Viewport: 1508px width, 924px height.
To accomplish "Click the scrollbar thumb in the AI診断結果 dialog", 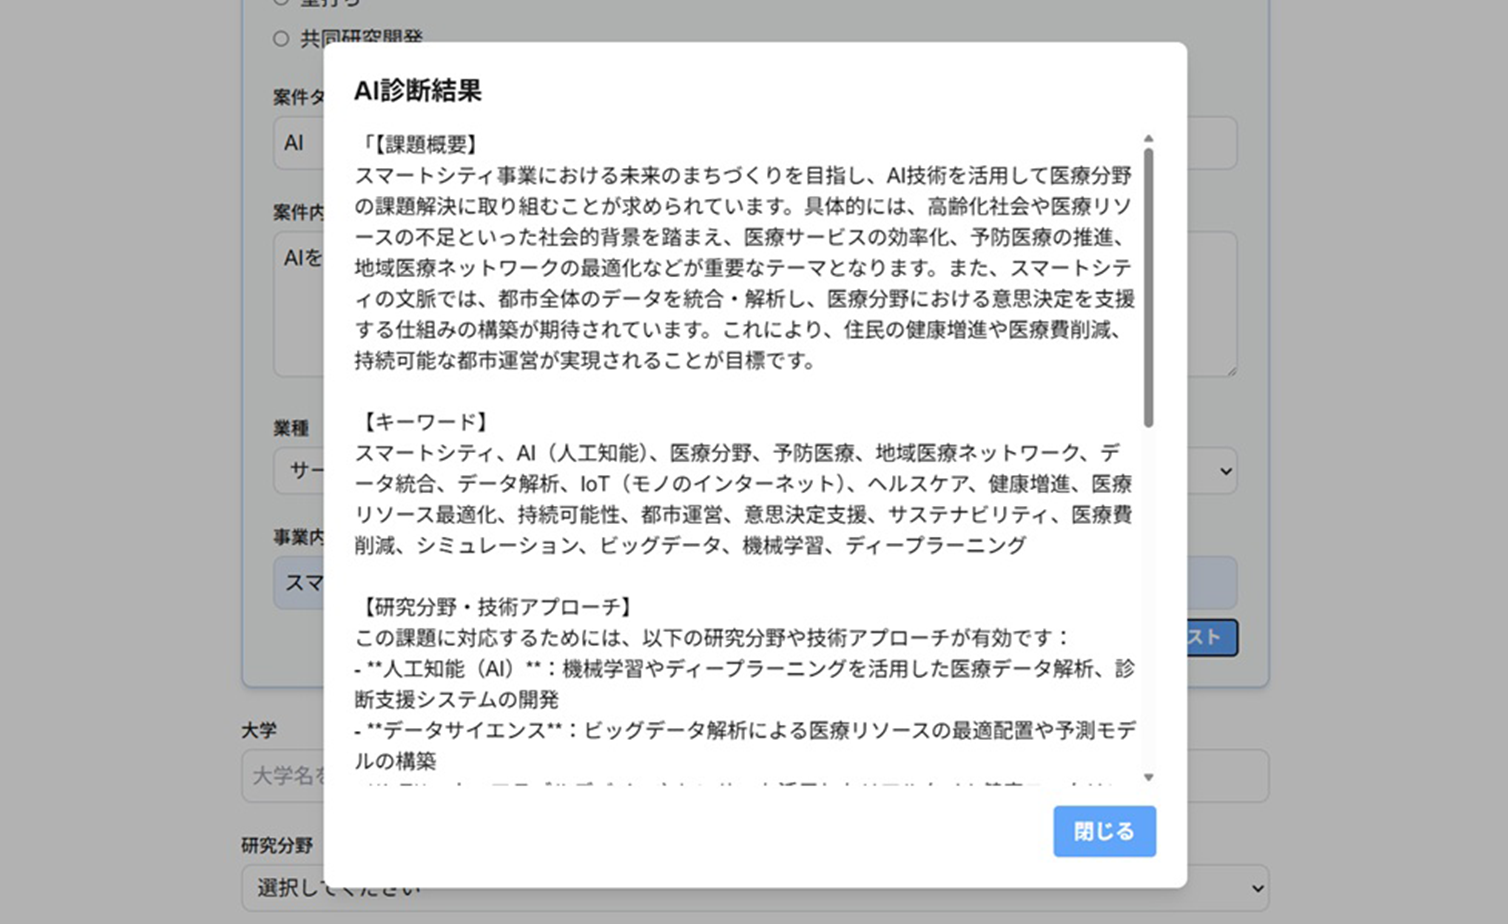I will tap(1148, 285).
